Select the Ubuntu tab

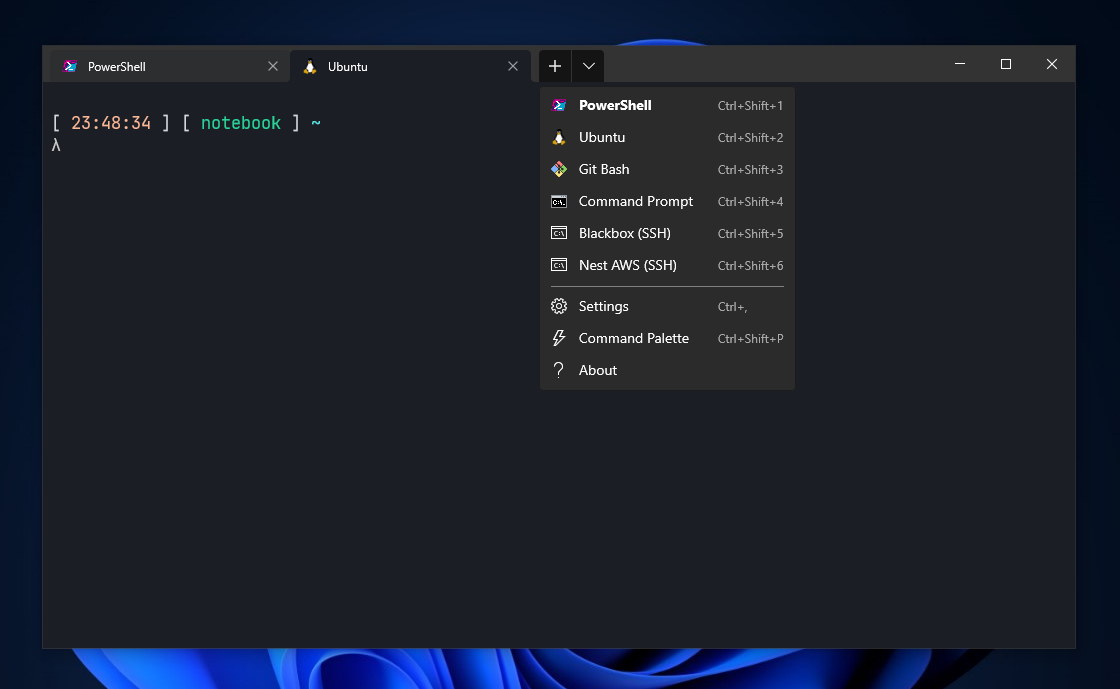click(x=410, y=66)
